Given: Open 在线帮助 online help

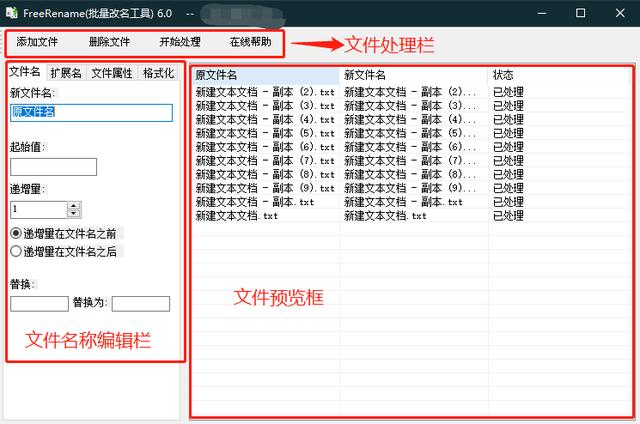Looking at the screenshot, I should pyautogui.click(x=250, y=42).
